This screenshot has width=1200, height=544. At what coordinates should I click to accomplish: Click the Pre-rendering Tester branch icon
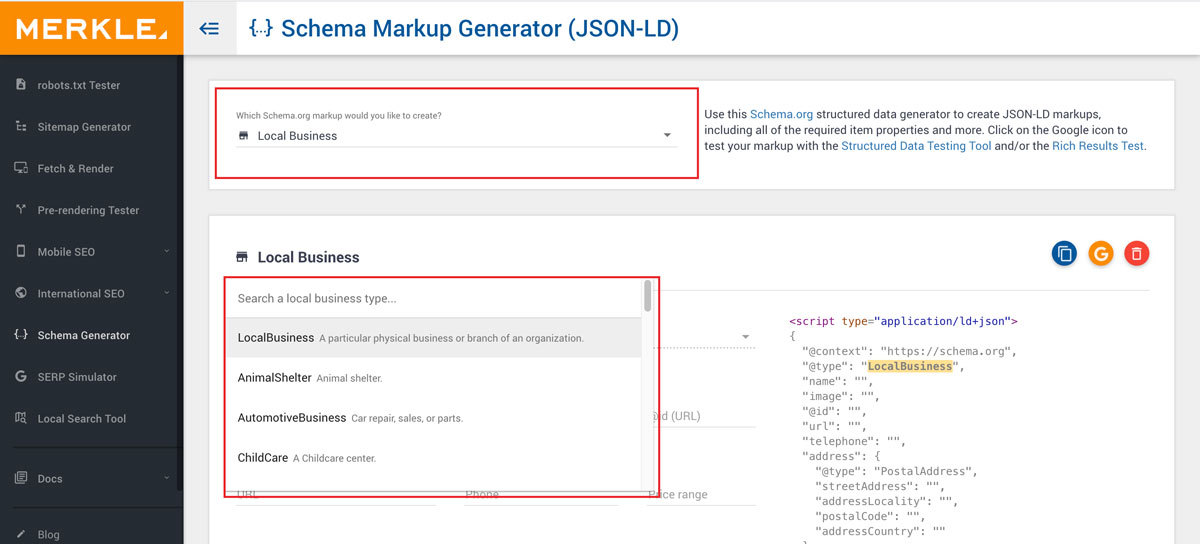20,210
